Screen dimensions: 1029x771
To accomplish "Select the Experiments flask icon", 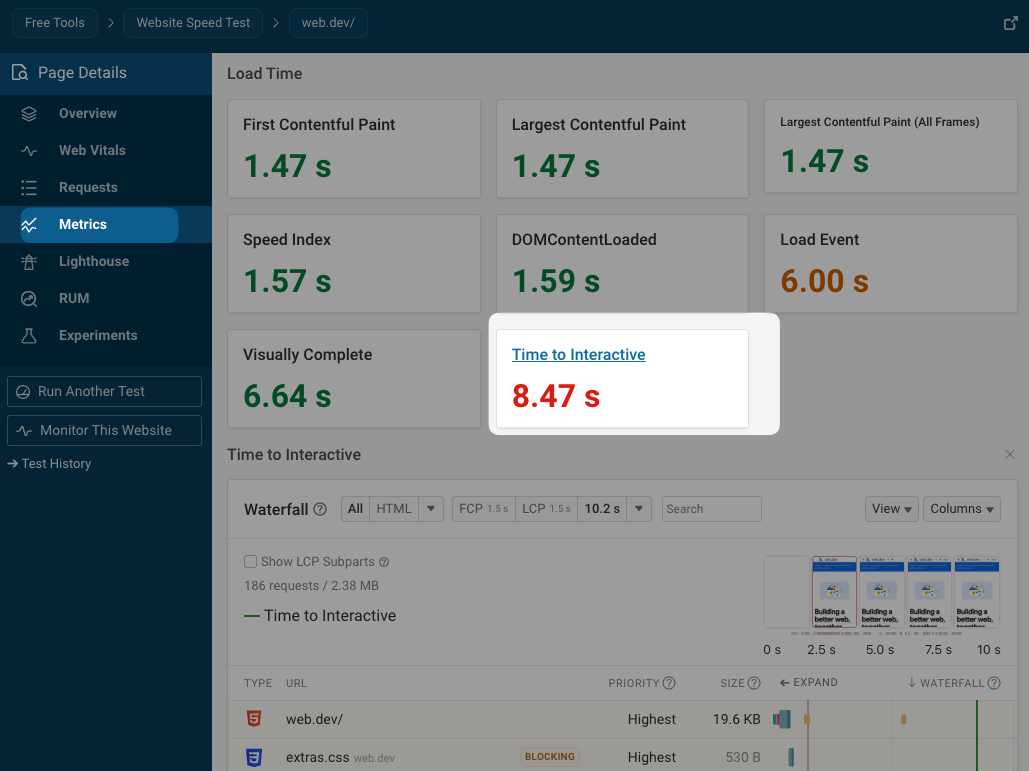I will (x=29, y=335).
